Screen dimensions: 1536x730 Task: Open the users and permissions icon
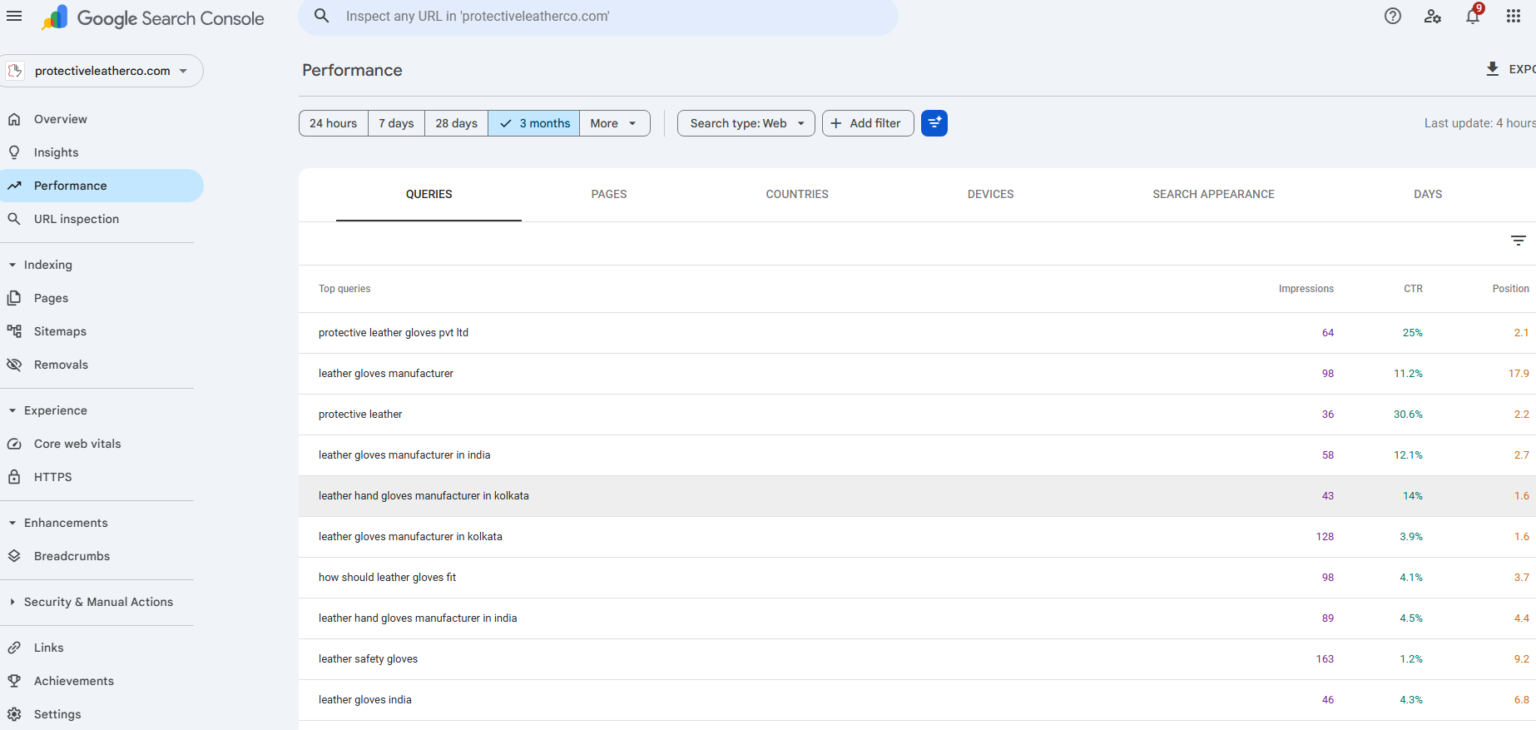tap(1433, 16)
